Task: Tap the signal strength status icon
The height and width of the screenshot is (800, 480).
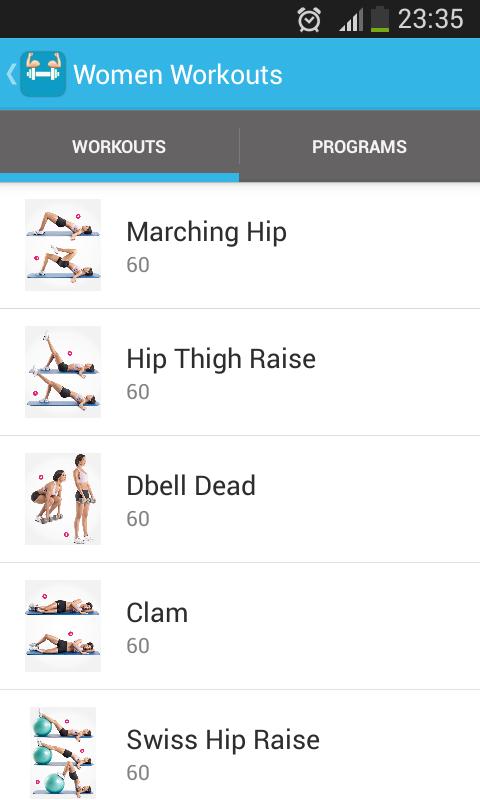Action: (x=351, y=20)
